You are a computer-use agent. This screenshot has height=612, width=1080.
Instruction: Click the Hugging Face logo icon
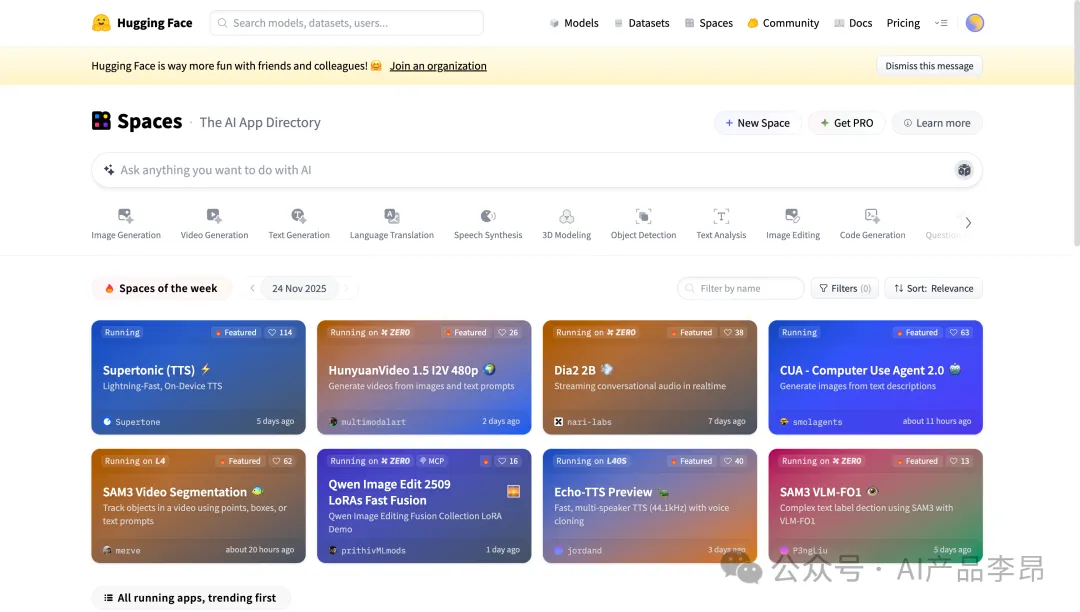click(x=101, y=23)
